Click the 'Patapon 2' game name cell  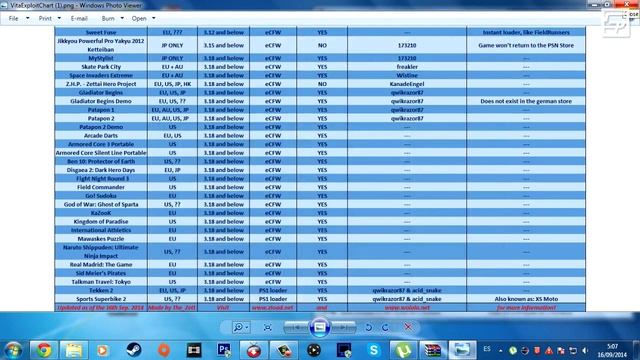[x=101, y=118]
